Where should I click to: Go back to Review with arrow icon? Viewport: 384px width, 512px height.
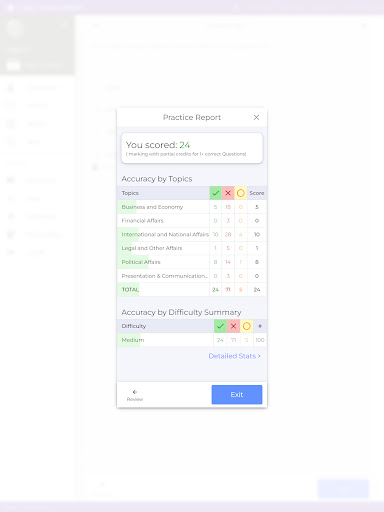pos(135,395)
